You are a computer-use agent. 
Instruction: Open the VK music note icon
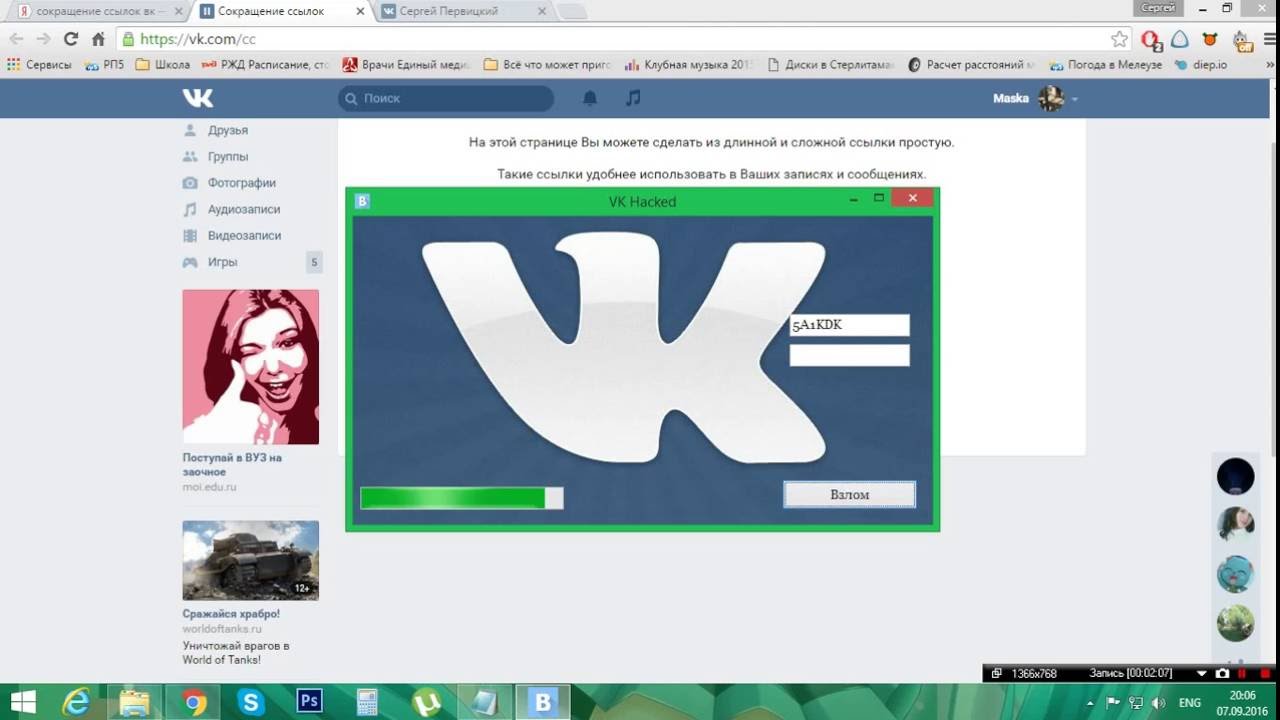633,98
